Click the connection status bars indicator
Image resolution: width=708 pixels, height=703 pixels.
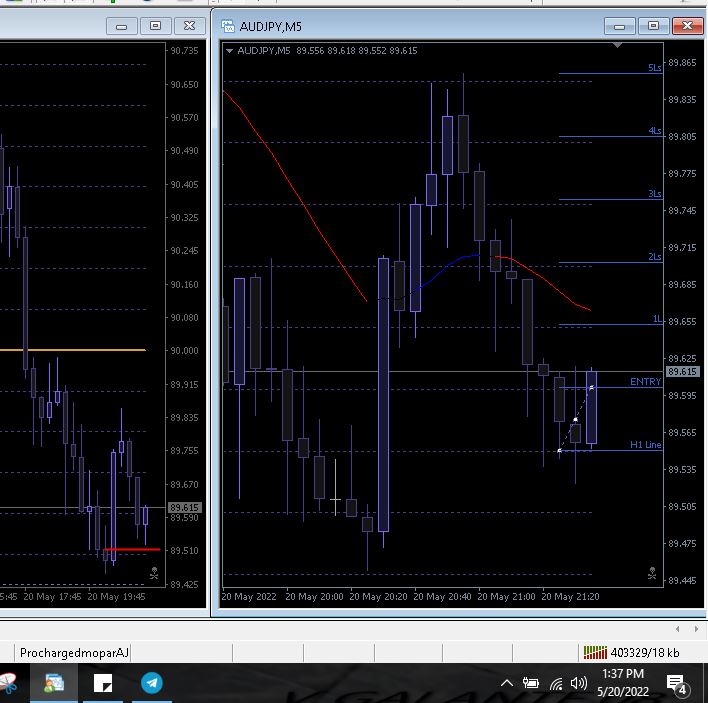coord(594,653)
